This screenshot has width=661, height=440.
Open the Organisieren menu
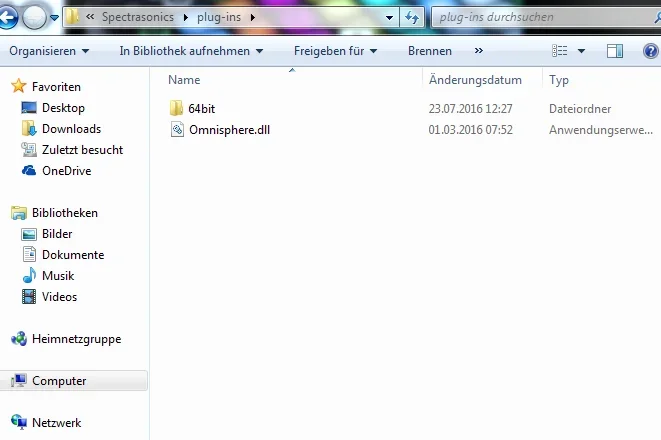point(49,51)
